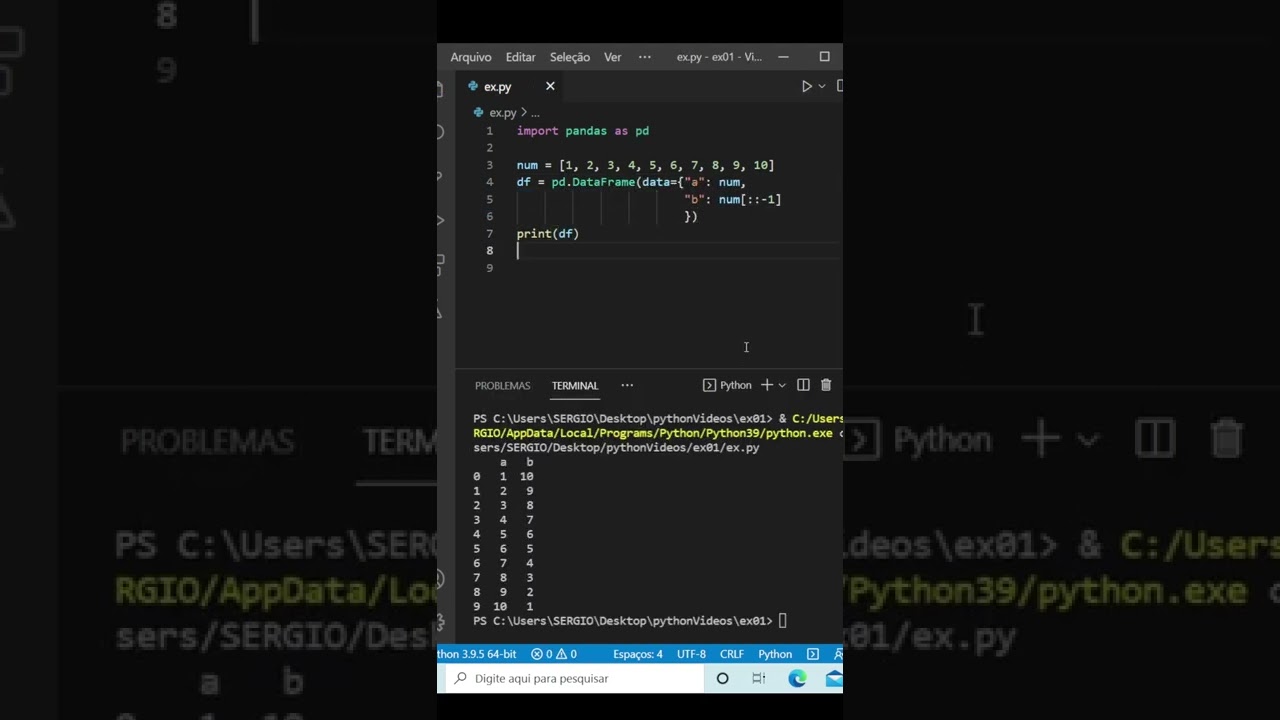
Task: Click the '"b": num[::-1]' code line
Action: pyautogui.click(x=732, y=199)
